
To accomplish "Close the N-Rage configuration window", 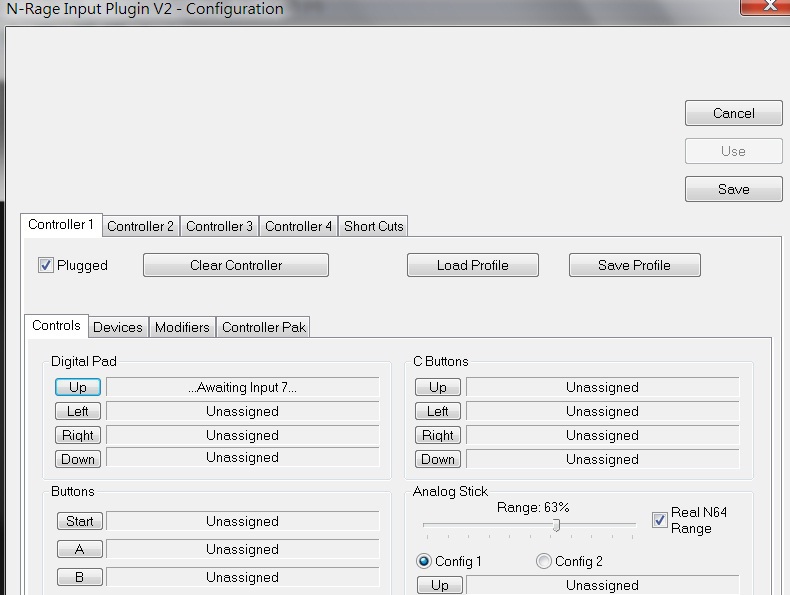I will (766, 6).
